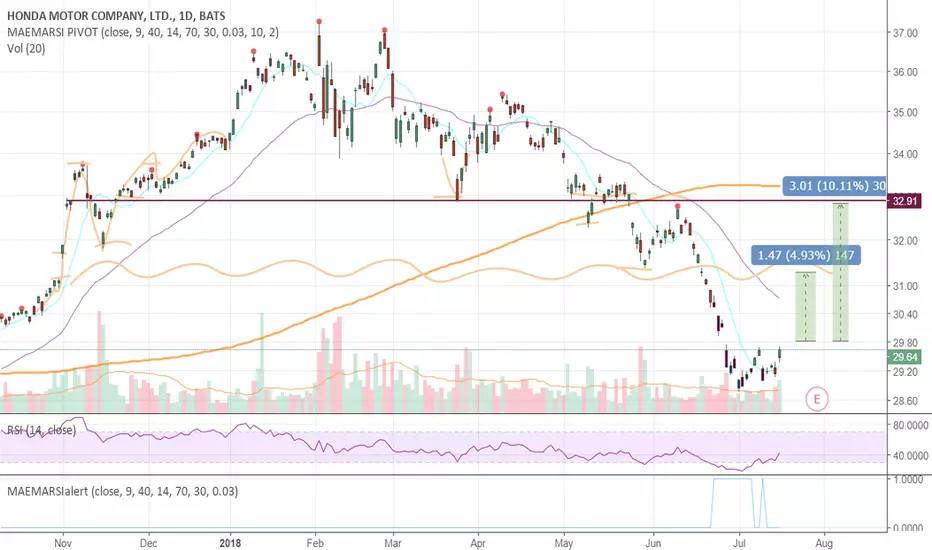Viewport: 932px width, 550px height.
Task: Click the 32.00 price axis value
Action: click(x=906, y=241)
